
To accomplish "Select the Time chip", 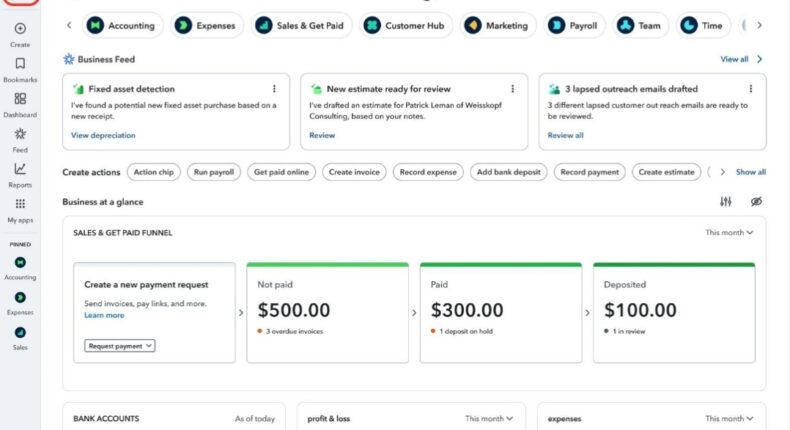I will coord(703,25).
